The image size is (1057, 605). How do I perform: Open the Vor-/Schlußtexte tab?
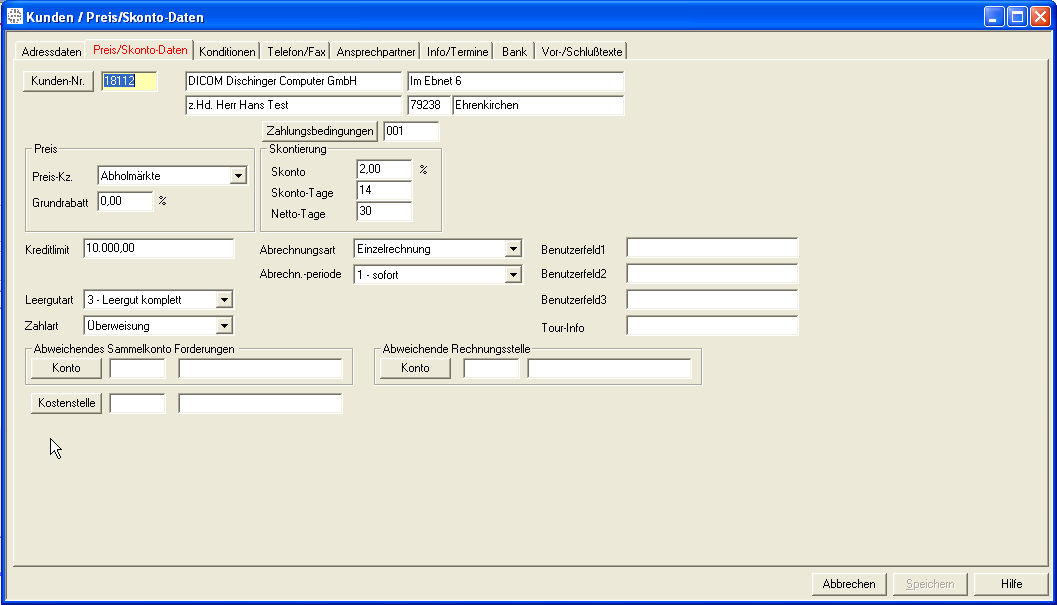pyautogui.click(x=583, y=51)
